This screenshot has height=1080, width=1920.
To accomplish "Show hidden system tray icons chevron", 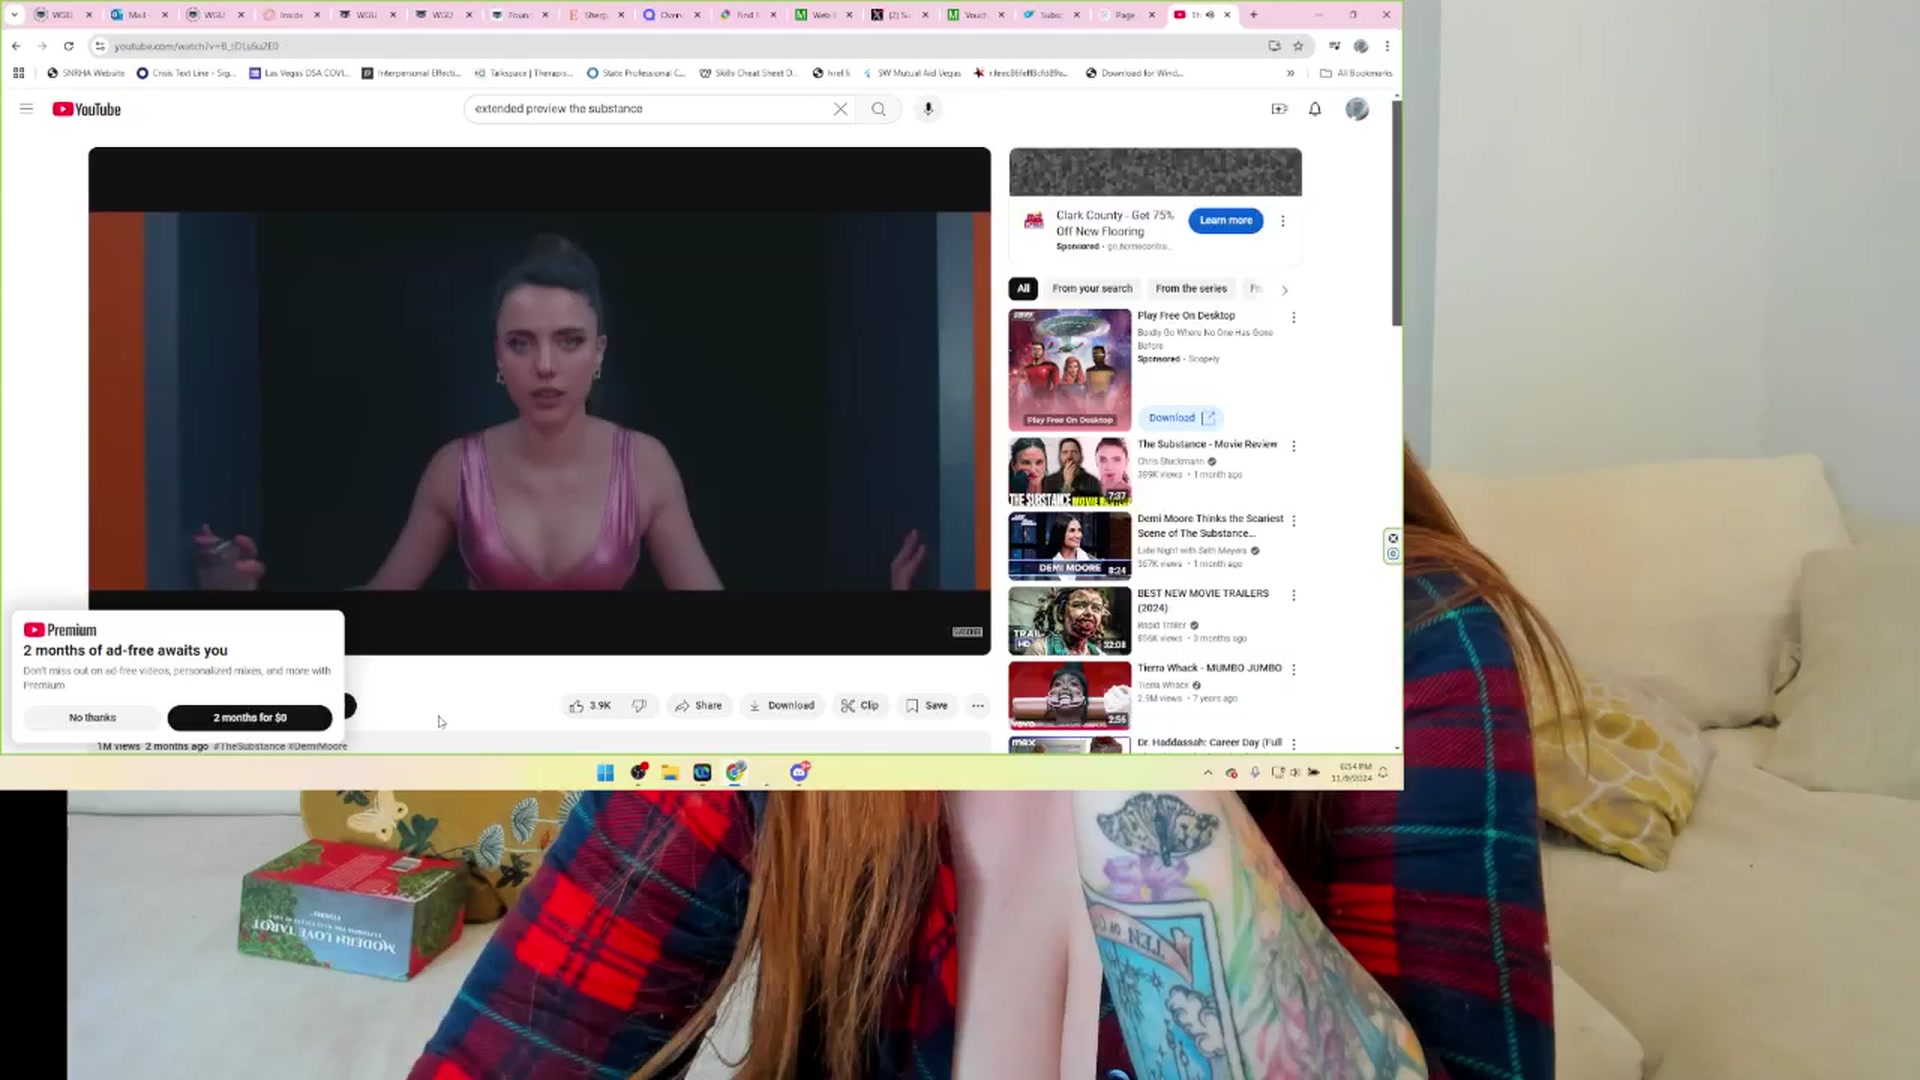I will tap(1208, 772).
